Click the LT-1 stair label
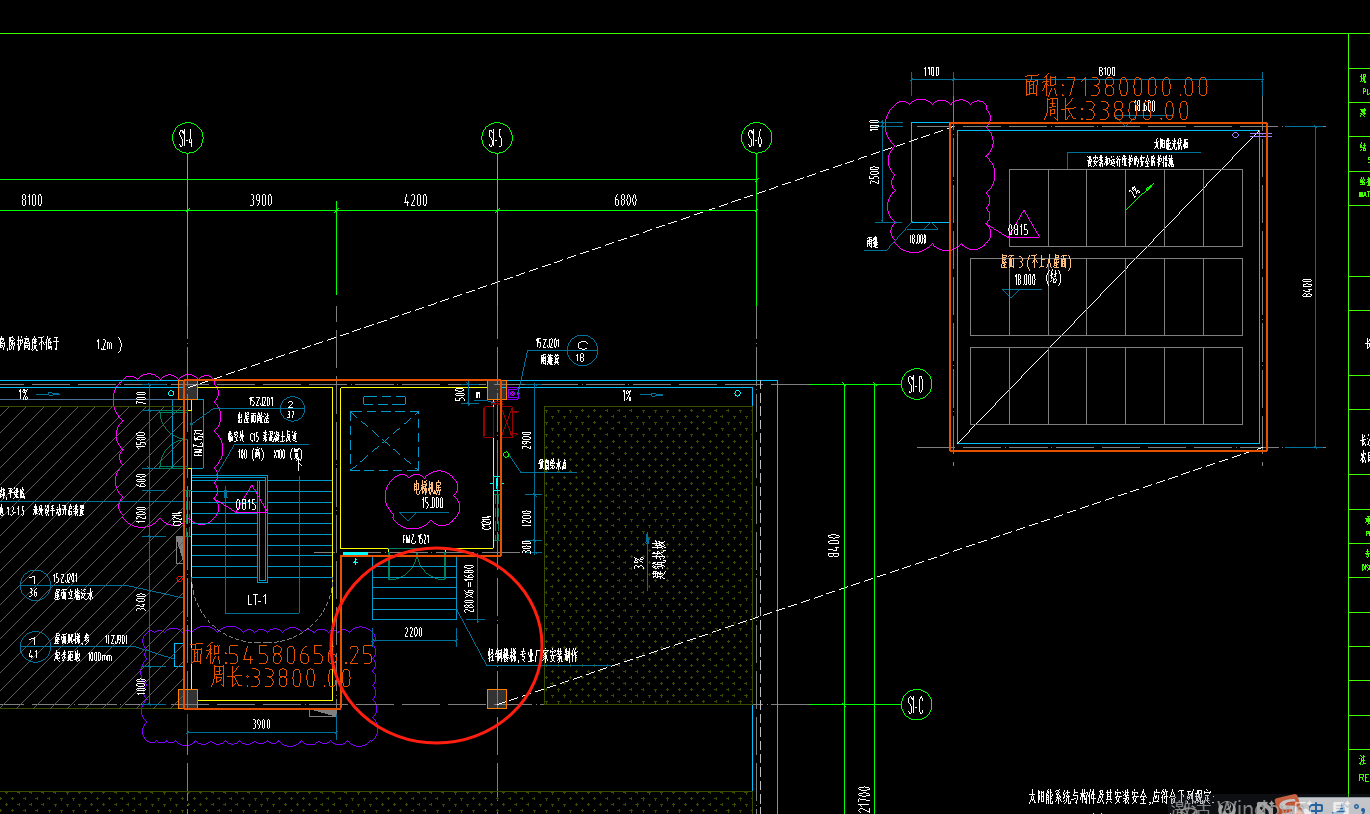 point(257,600)
